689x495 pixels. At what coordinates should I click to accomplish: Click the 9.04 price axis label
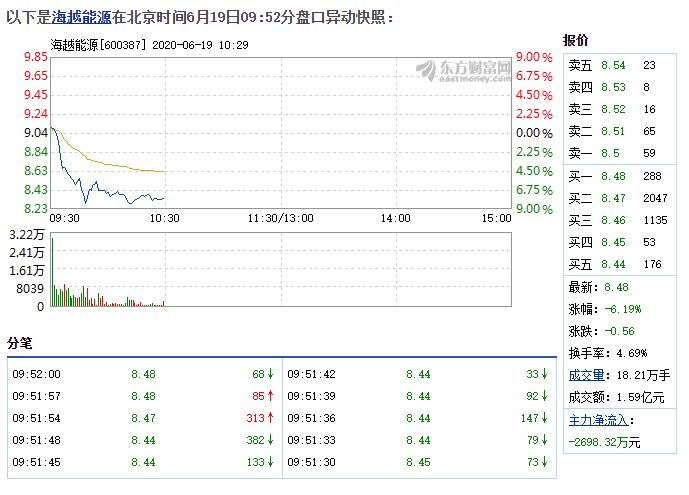pos(36,133)
